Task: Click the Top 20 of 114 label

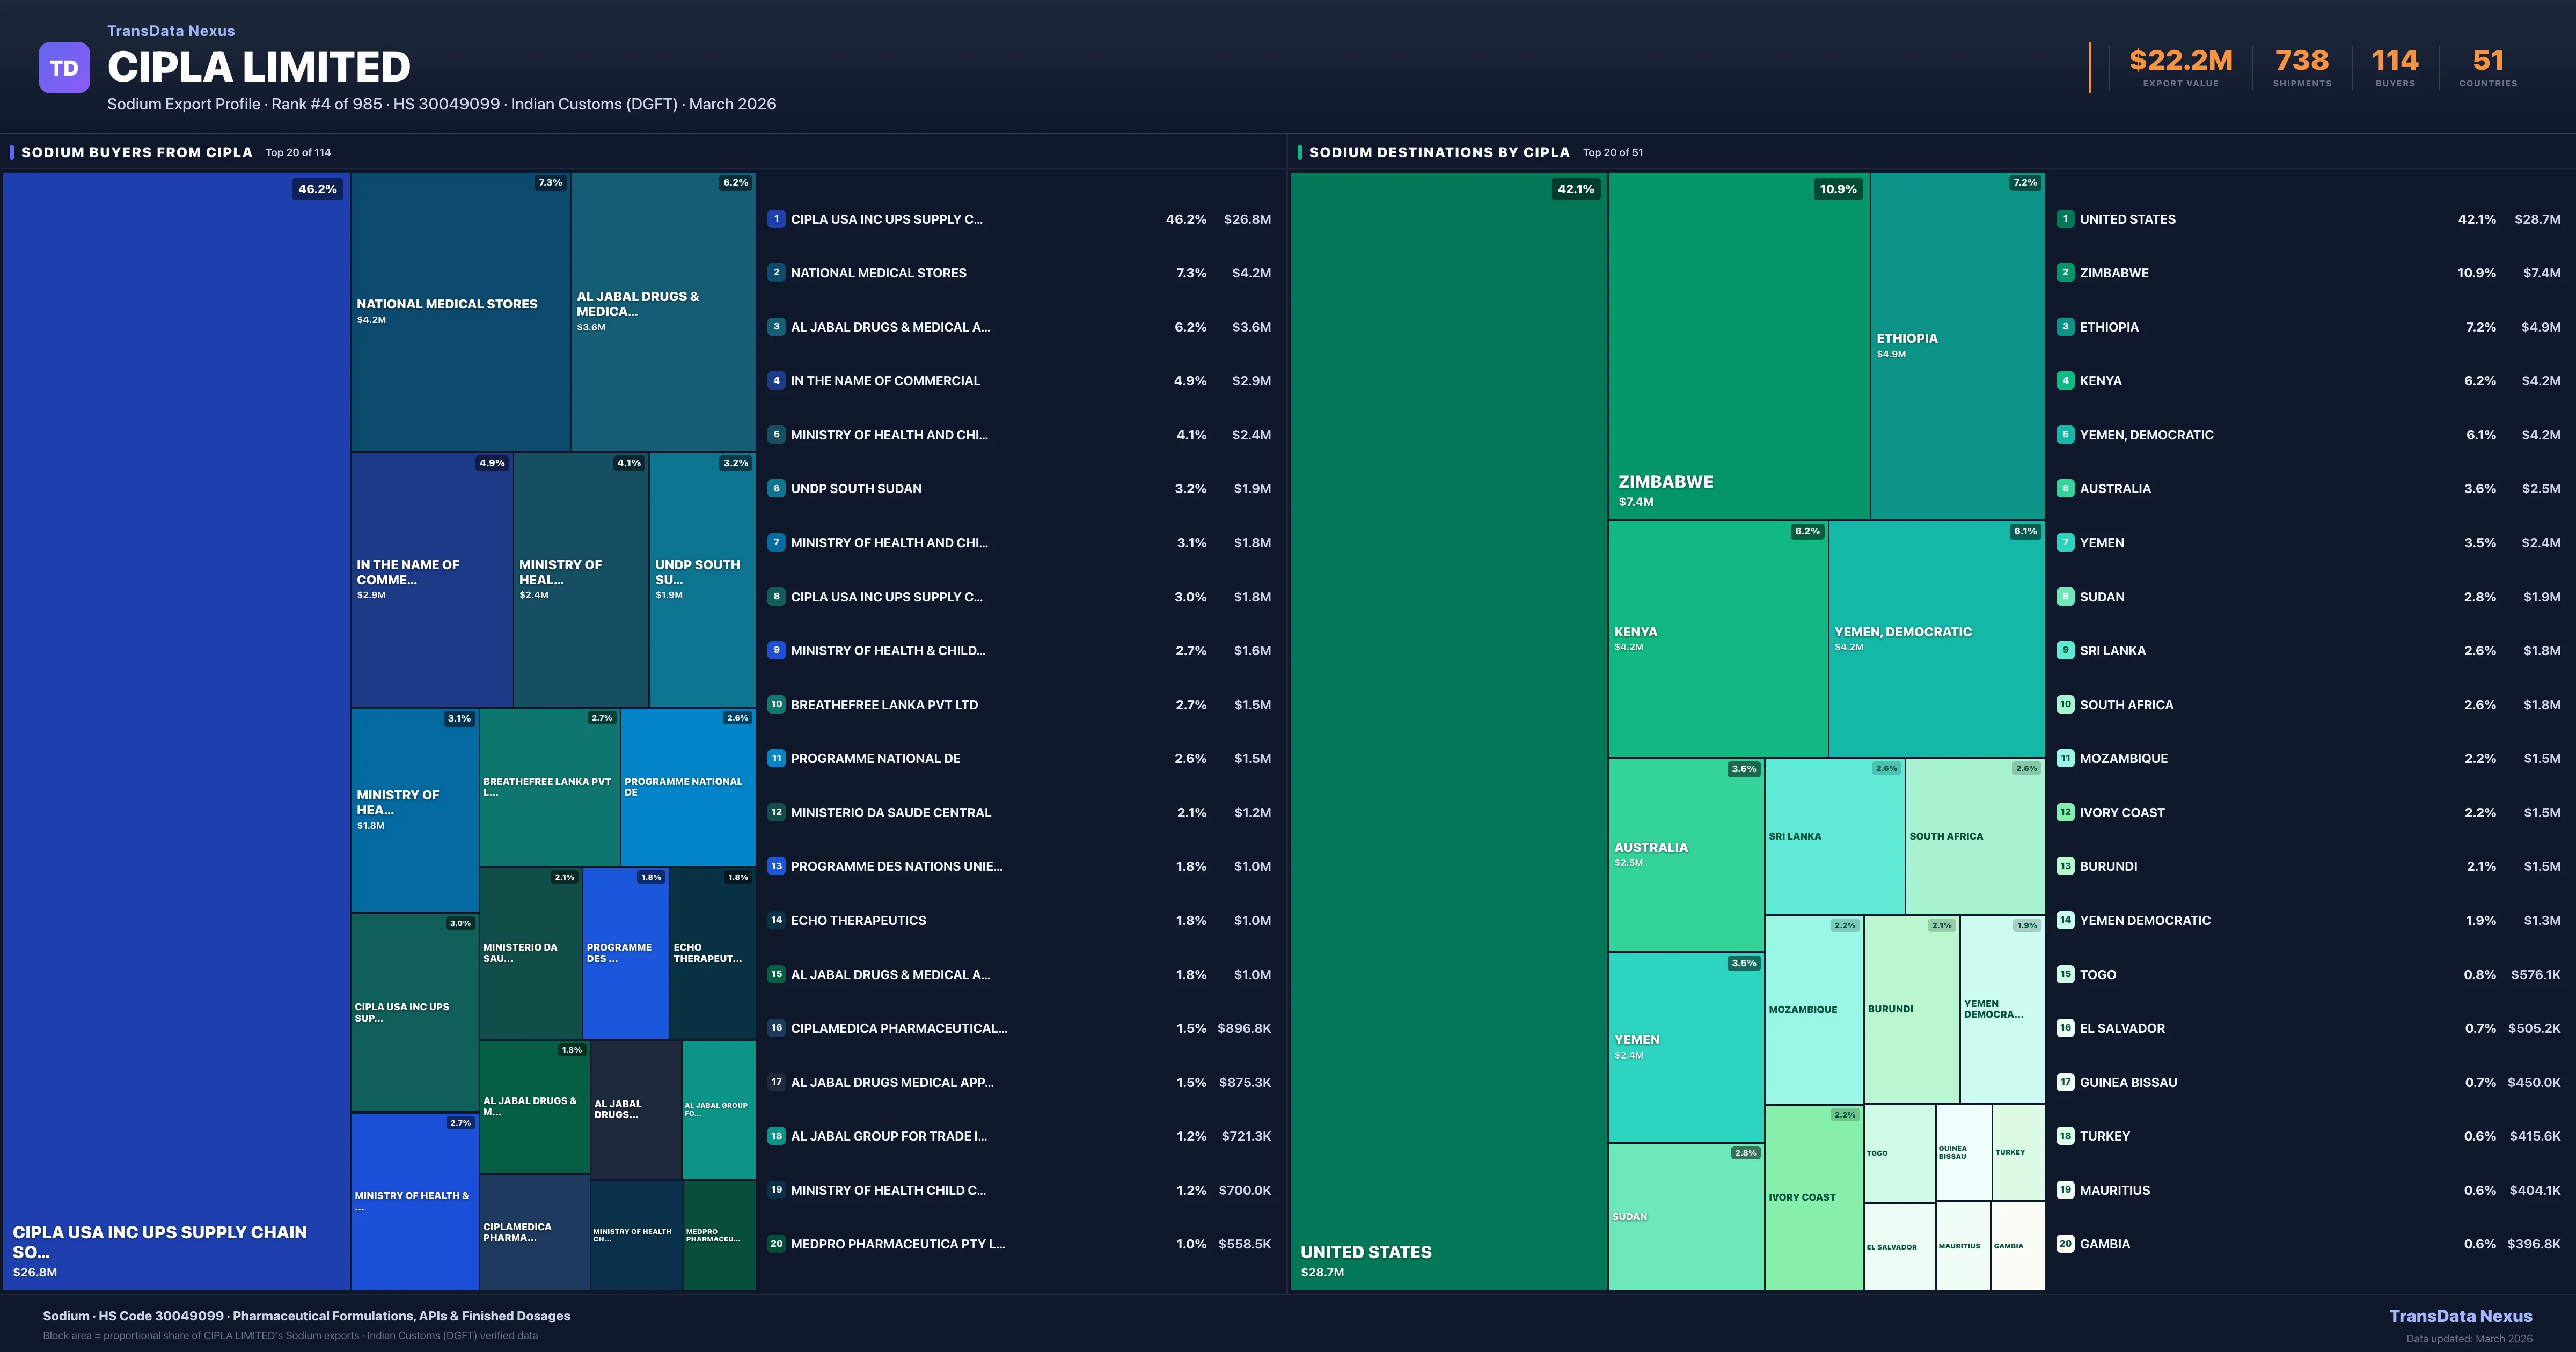Action: [297, 152]
